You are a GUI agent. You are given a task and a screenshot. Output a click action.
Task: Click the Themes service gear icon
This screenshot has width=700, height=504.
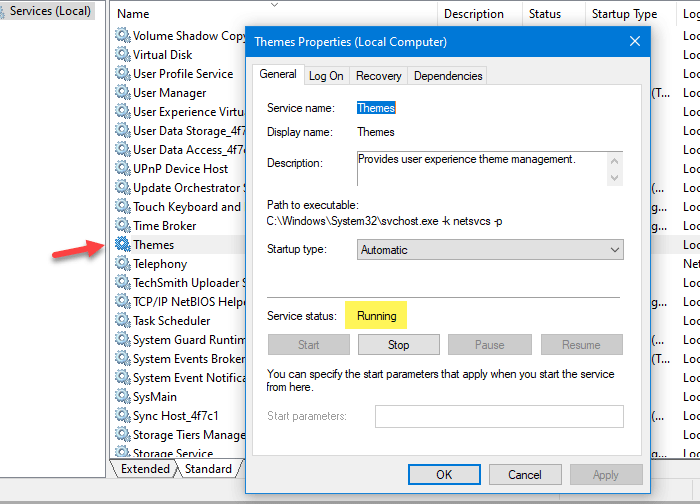123,245
